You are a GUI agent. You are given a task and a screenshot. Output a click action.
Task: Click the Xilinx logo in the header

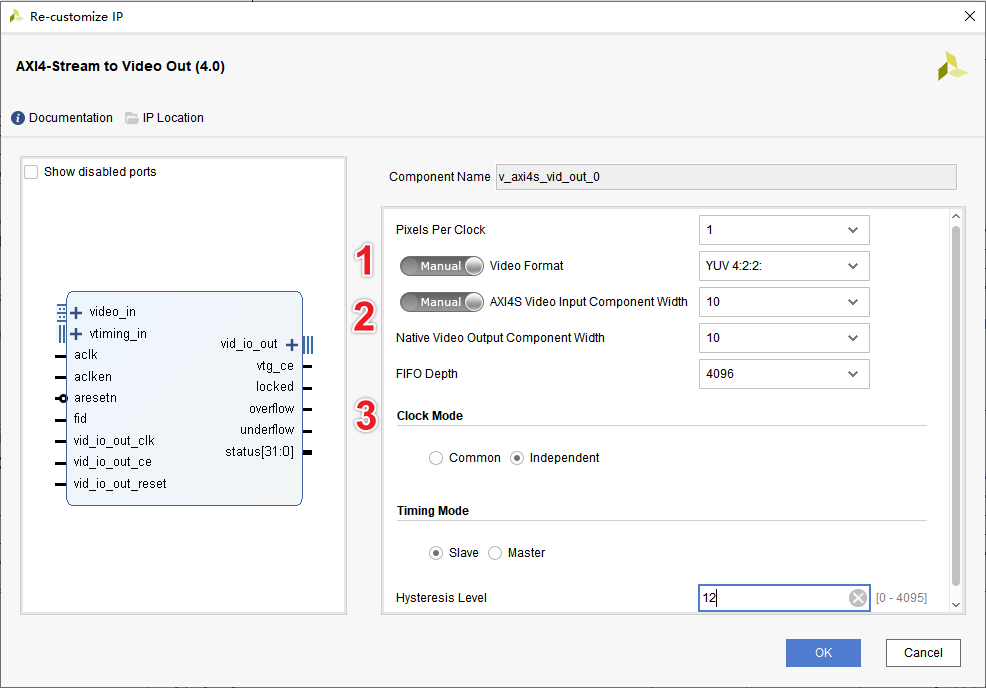click(x=951, y=67)
